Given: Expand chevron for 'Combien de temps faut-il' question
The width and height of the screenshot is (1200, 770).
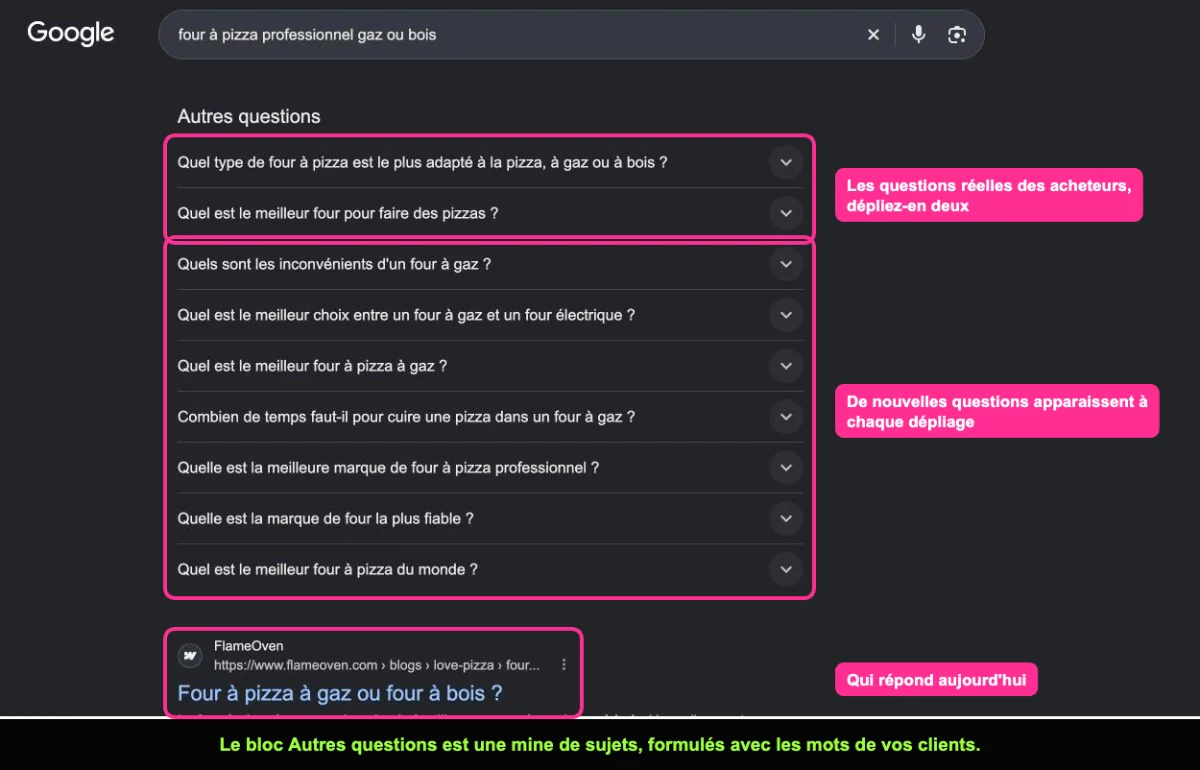Looking at the screenshot, I should (x=786, y=417).
